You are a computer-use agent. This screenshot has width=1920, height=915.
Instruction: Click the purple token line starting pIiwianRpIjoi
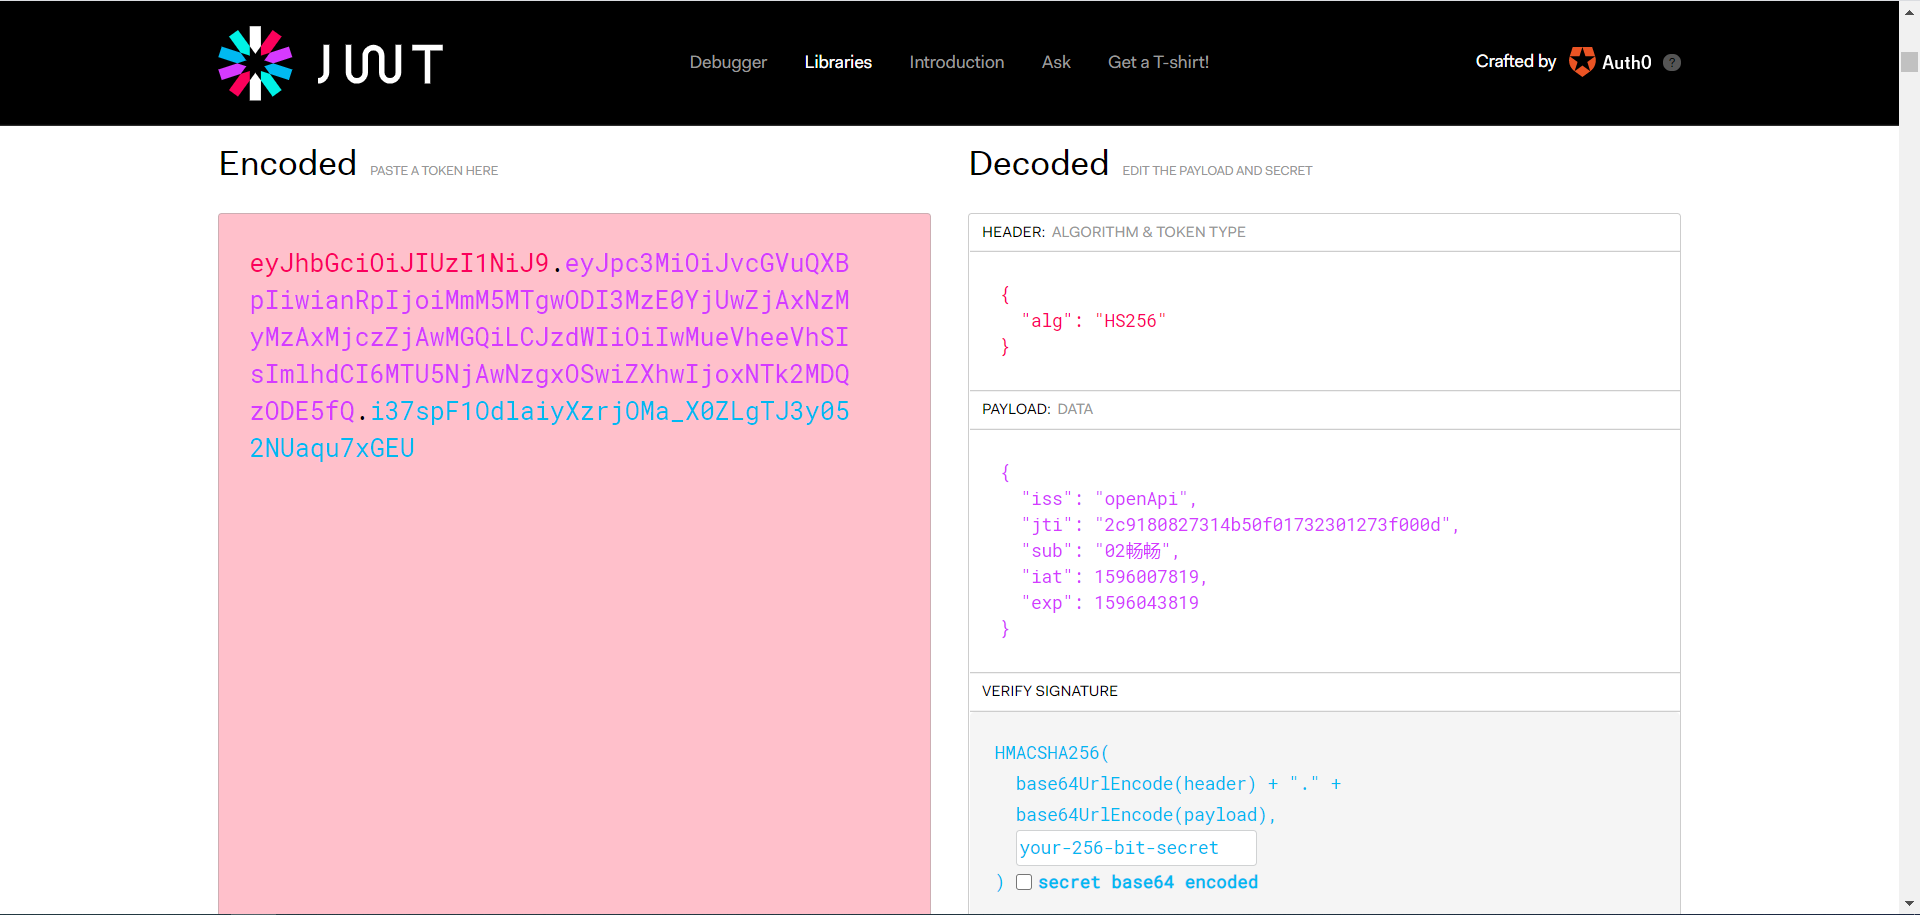[x=549, y=300]
